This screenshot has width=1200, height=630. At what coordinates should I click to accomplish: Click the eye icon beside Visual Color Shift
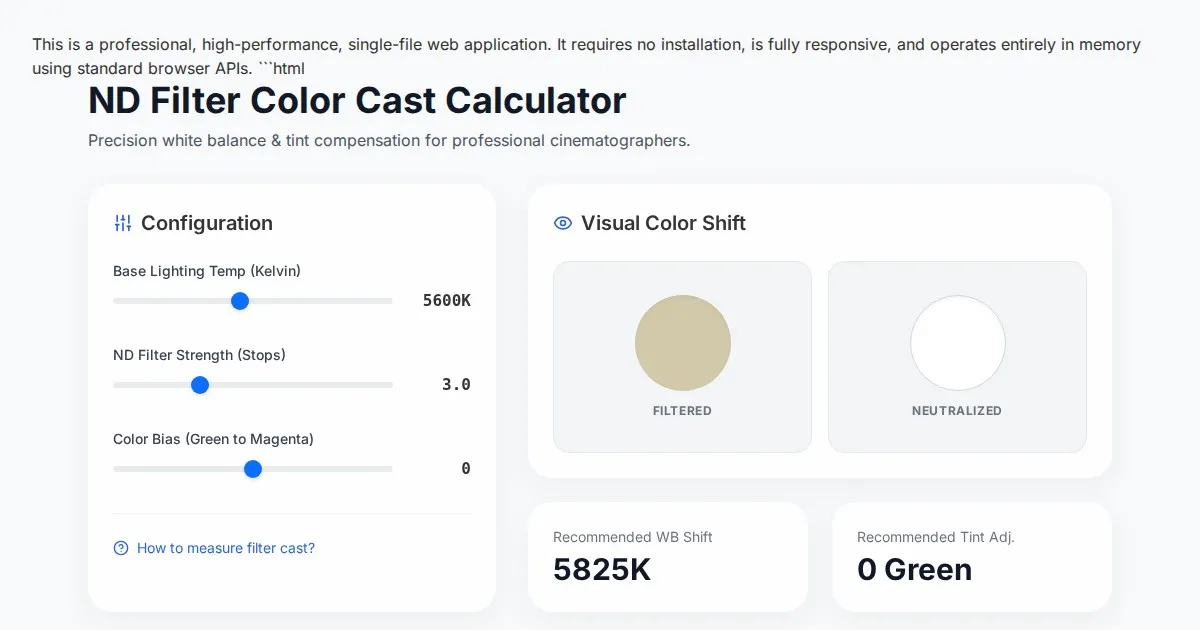click(x=563, y=223)
